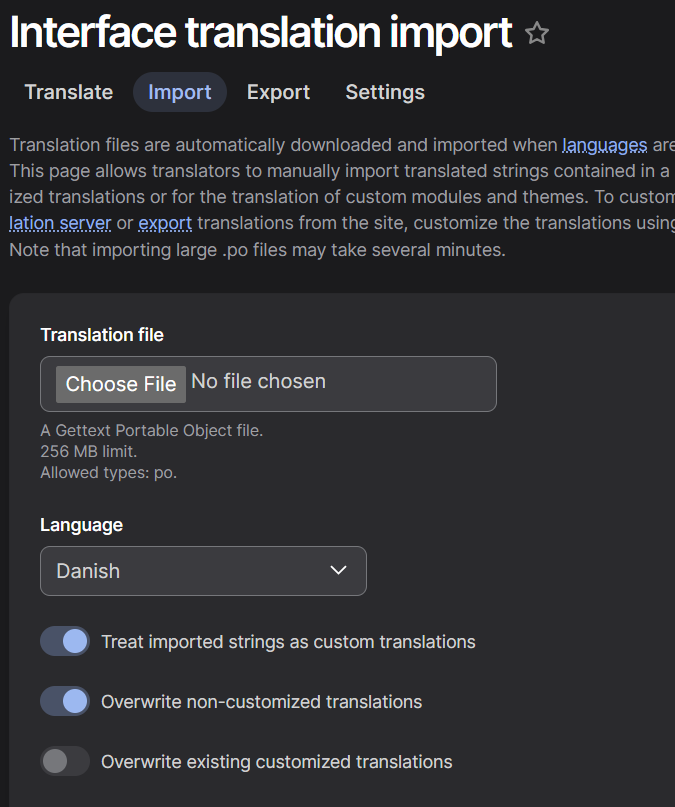Click the Translation file upload area
The width and height of the screenshot is (675, 807).
268,384
